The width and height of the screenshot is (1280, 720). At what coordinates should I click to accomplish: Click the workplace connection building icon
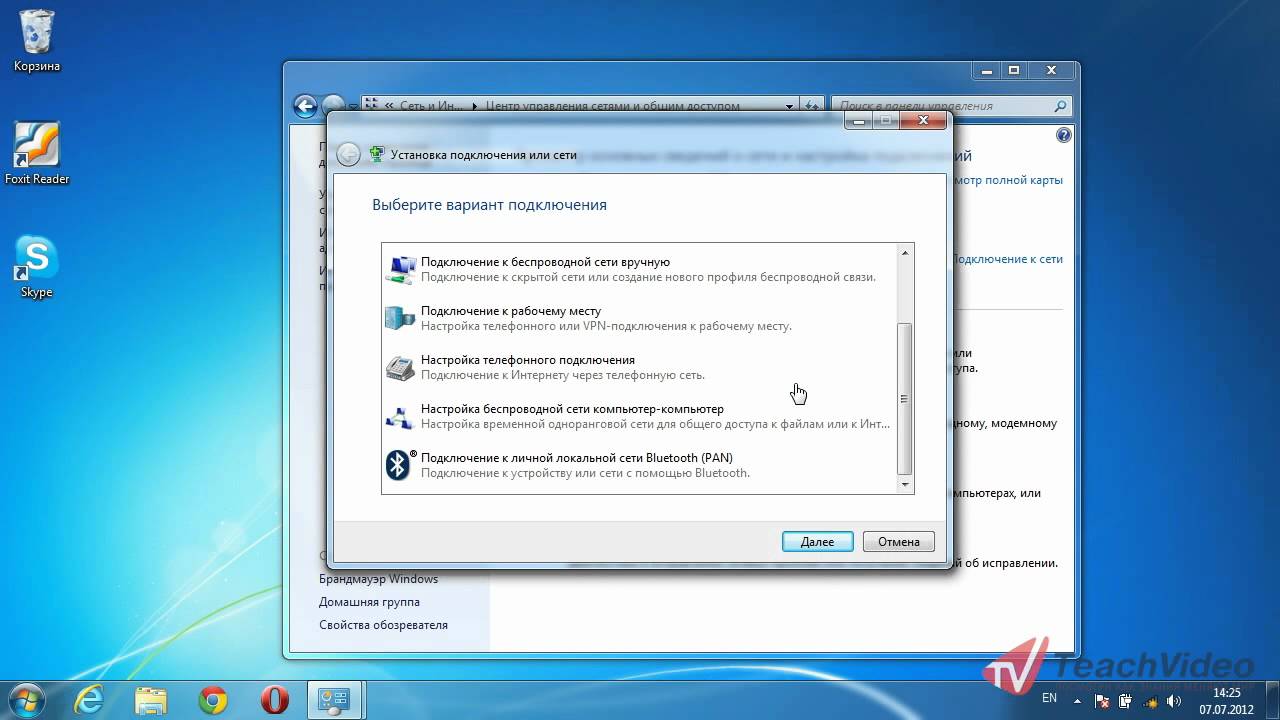coord(400,319)
